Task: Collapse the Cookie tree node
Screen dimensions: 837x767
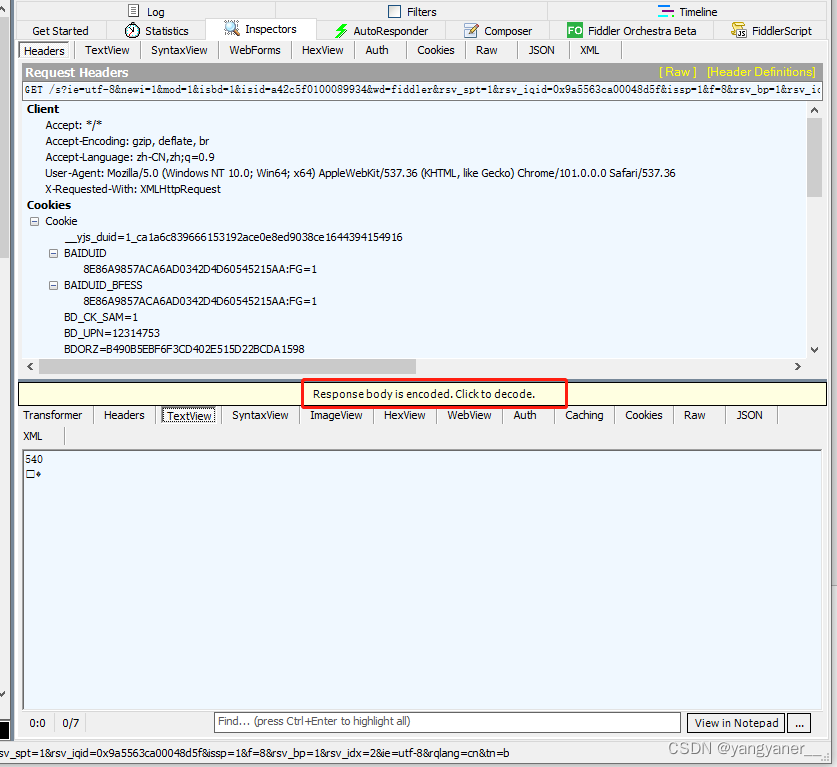Action: (35, 222)
